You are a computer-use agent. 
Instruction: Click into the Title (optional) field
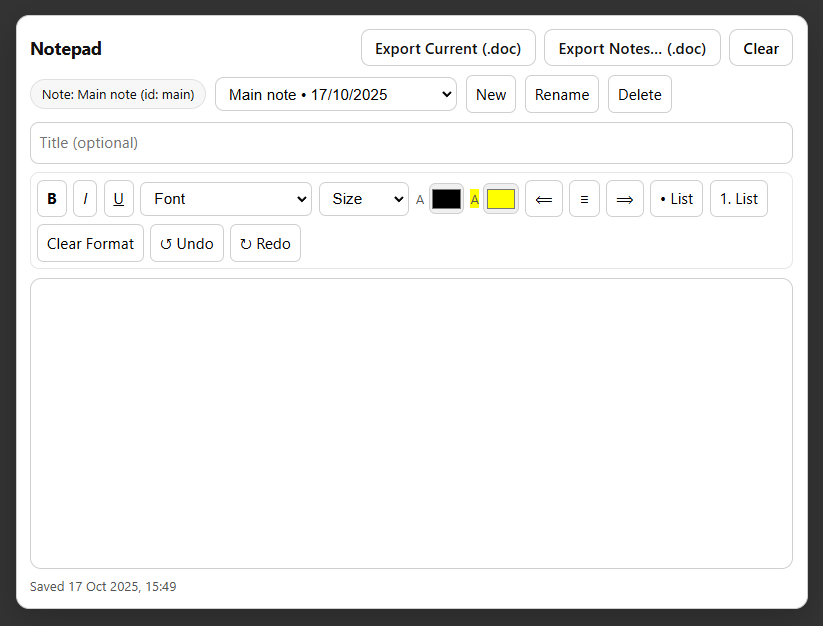(x=412, y=143)
